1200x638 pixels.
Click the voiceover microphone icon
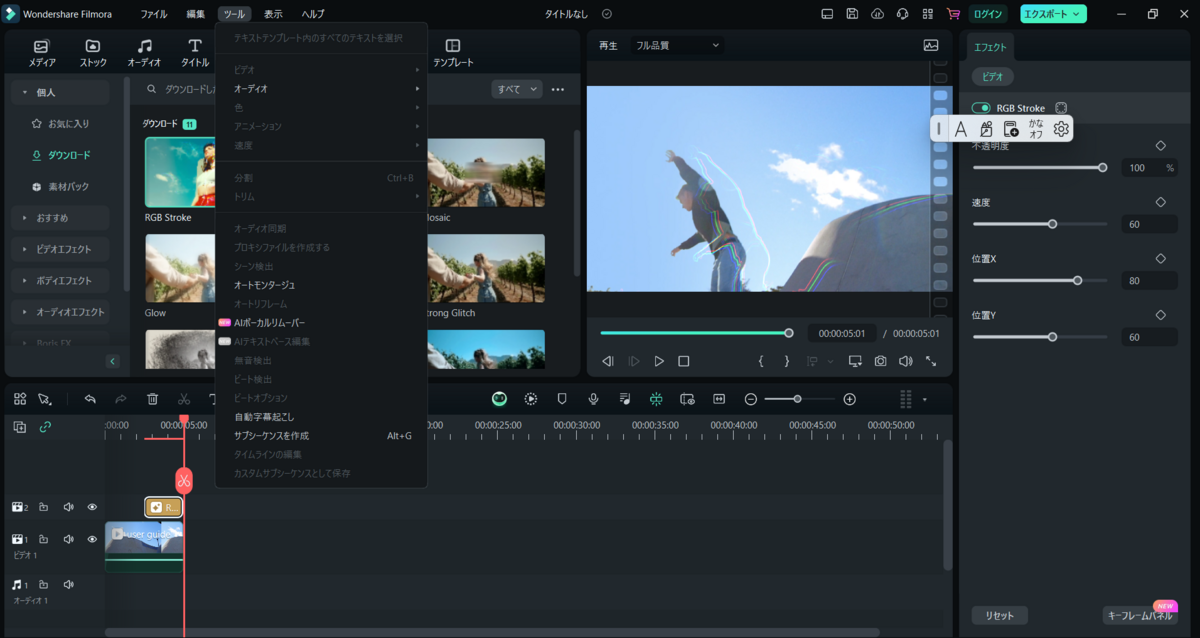[x=593, y=399]
